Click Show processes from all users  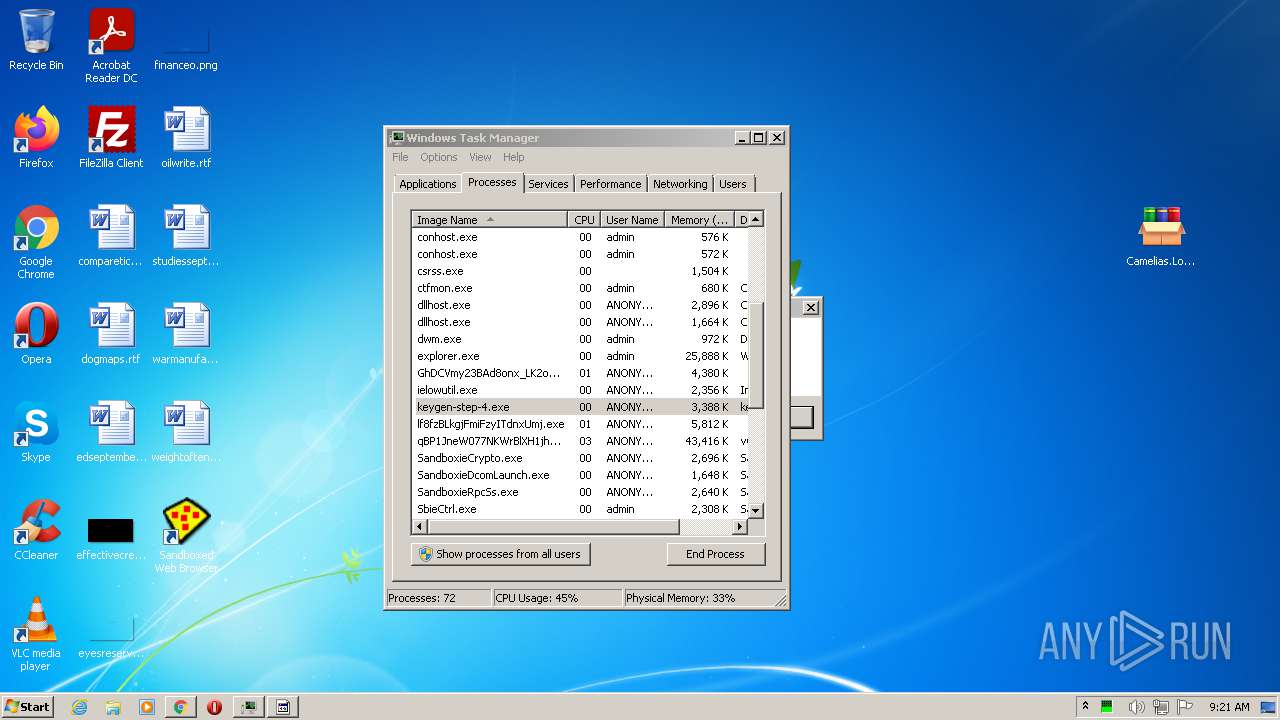point(500,554)
